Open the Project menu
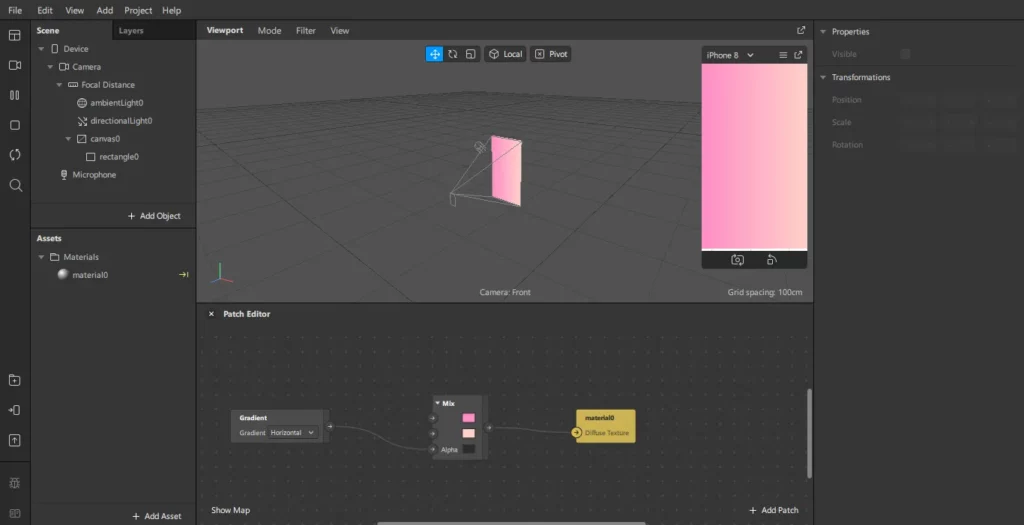The width and height of the screenshot is (1024, 525). click(x=138, y=10)
